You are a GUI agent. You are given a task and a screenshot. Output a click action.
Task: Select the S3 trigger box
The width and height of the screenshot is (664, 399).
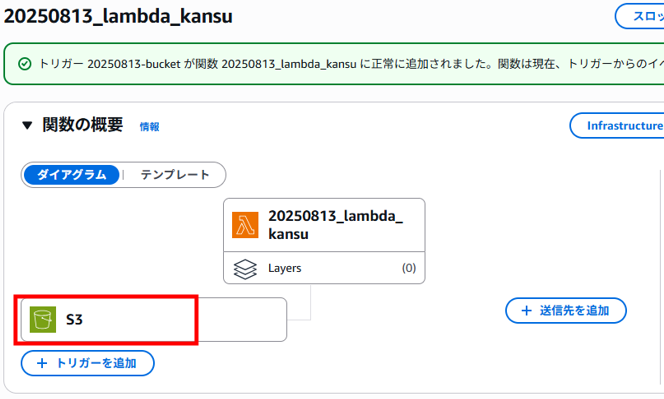pos(154,319)
